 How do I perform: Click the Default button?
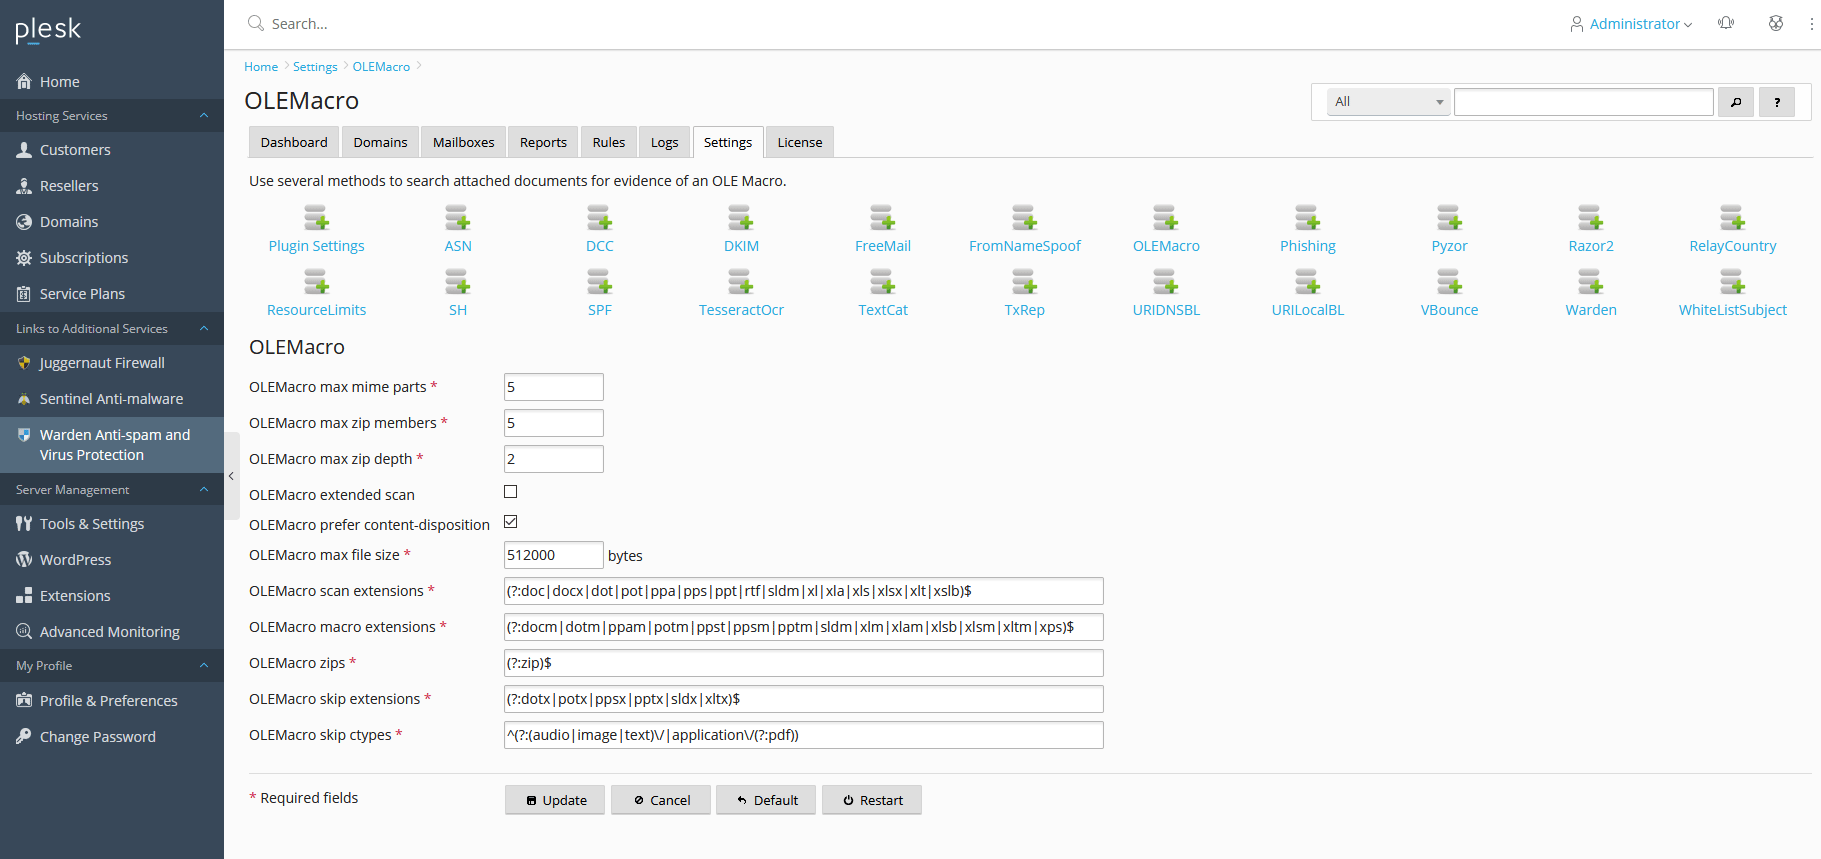coord(766,800)
